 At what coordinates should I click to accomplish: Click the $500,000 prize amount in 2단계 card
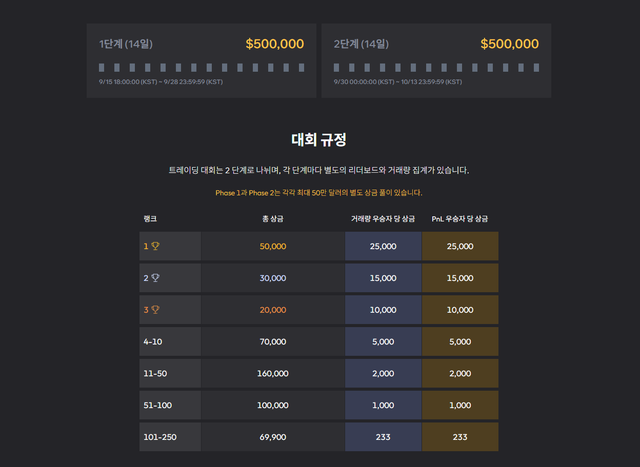[509, 45]
